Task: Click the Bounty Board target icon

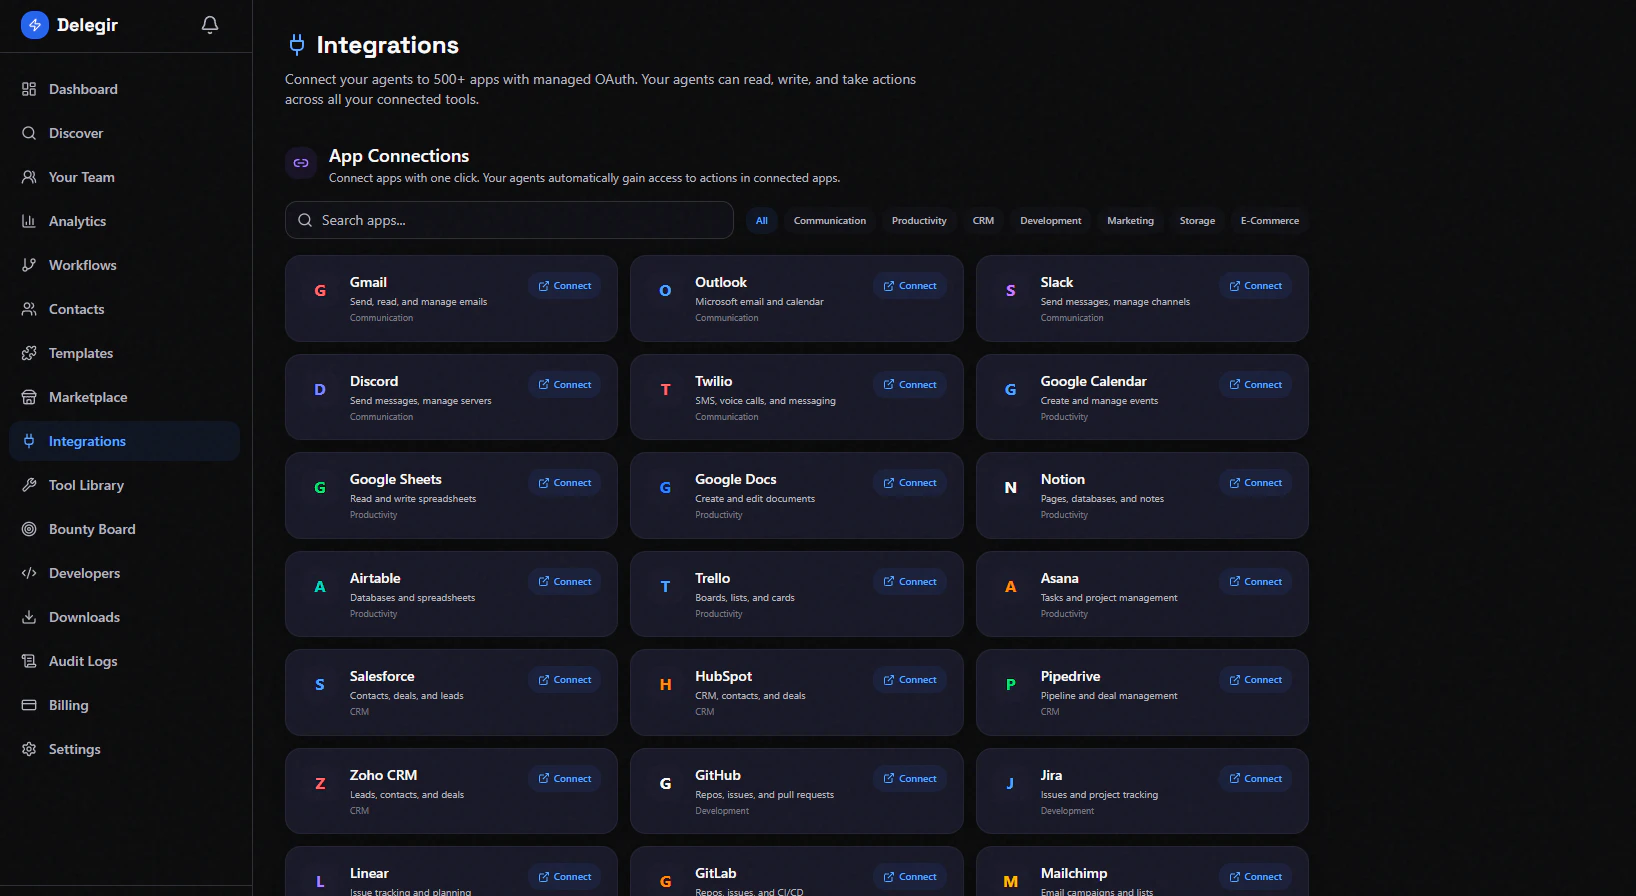Action: click(x=29, y=529)
